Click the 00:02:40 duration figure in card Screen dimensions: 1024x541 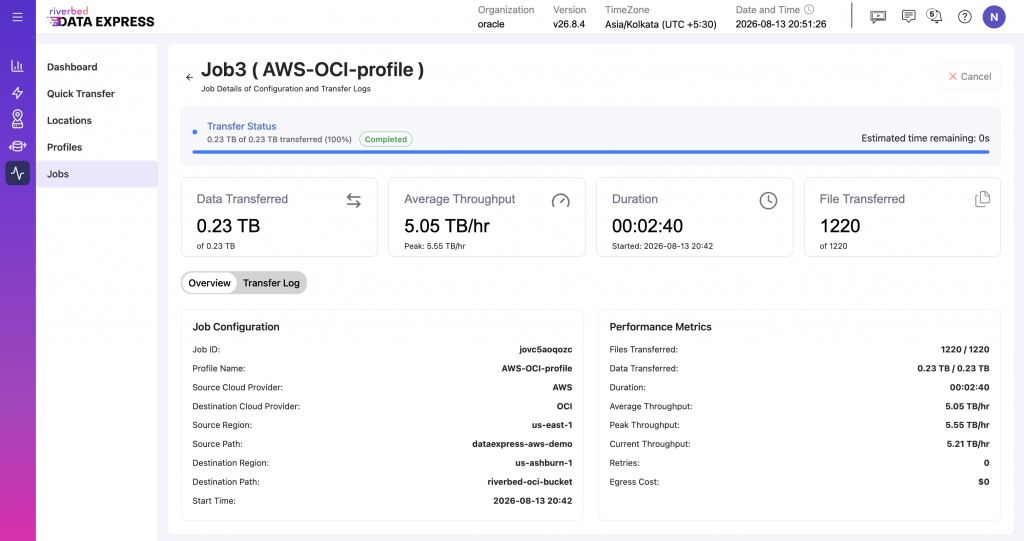coord(647,226)
